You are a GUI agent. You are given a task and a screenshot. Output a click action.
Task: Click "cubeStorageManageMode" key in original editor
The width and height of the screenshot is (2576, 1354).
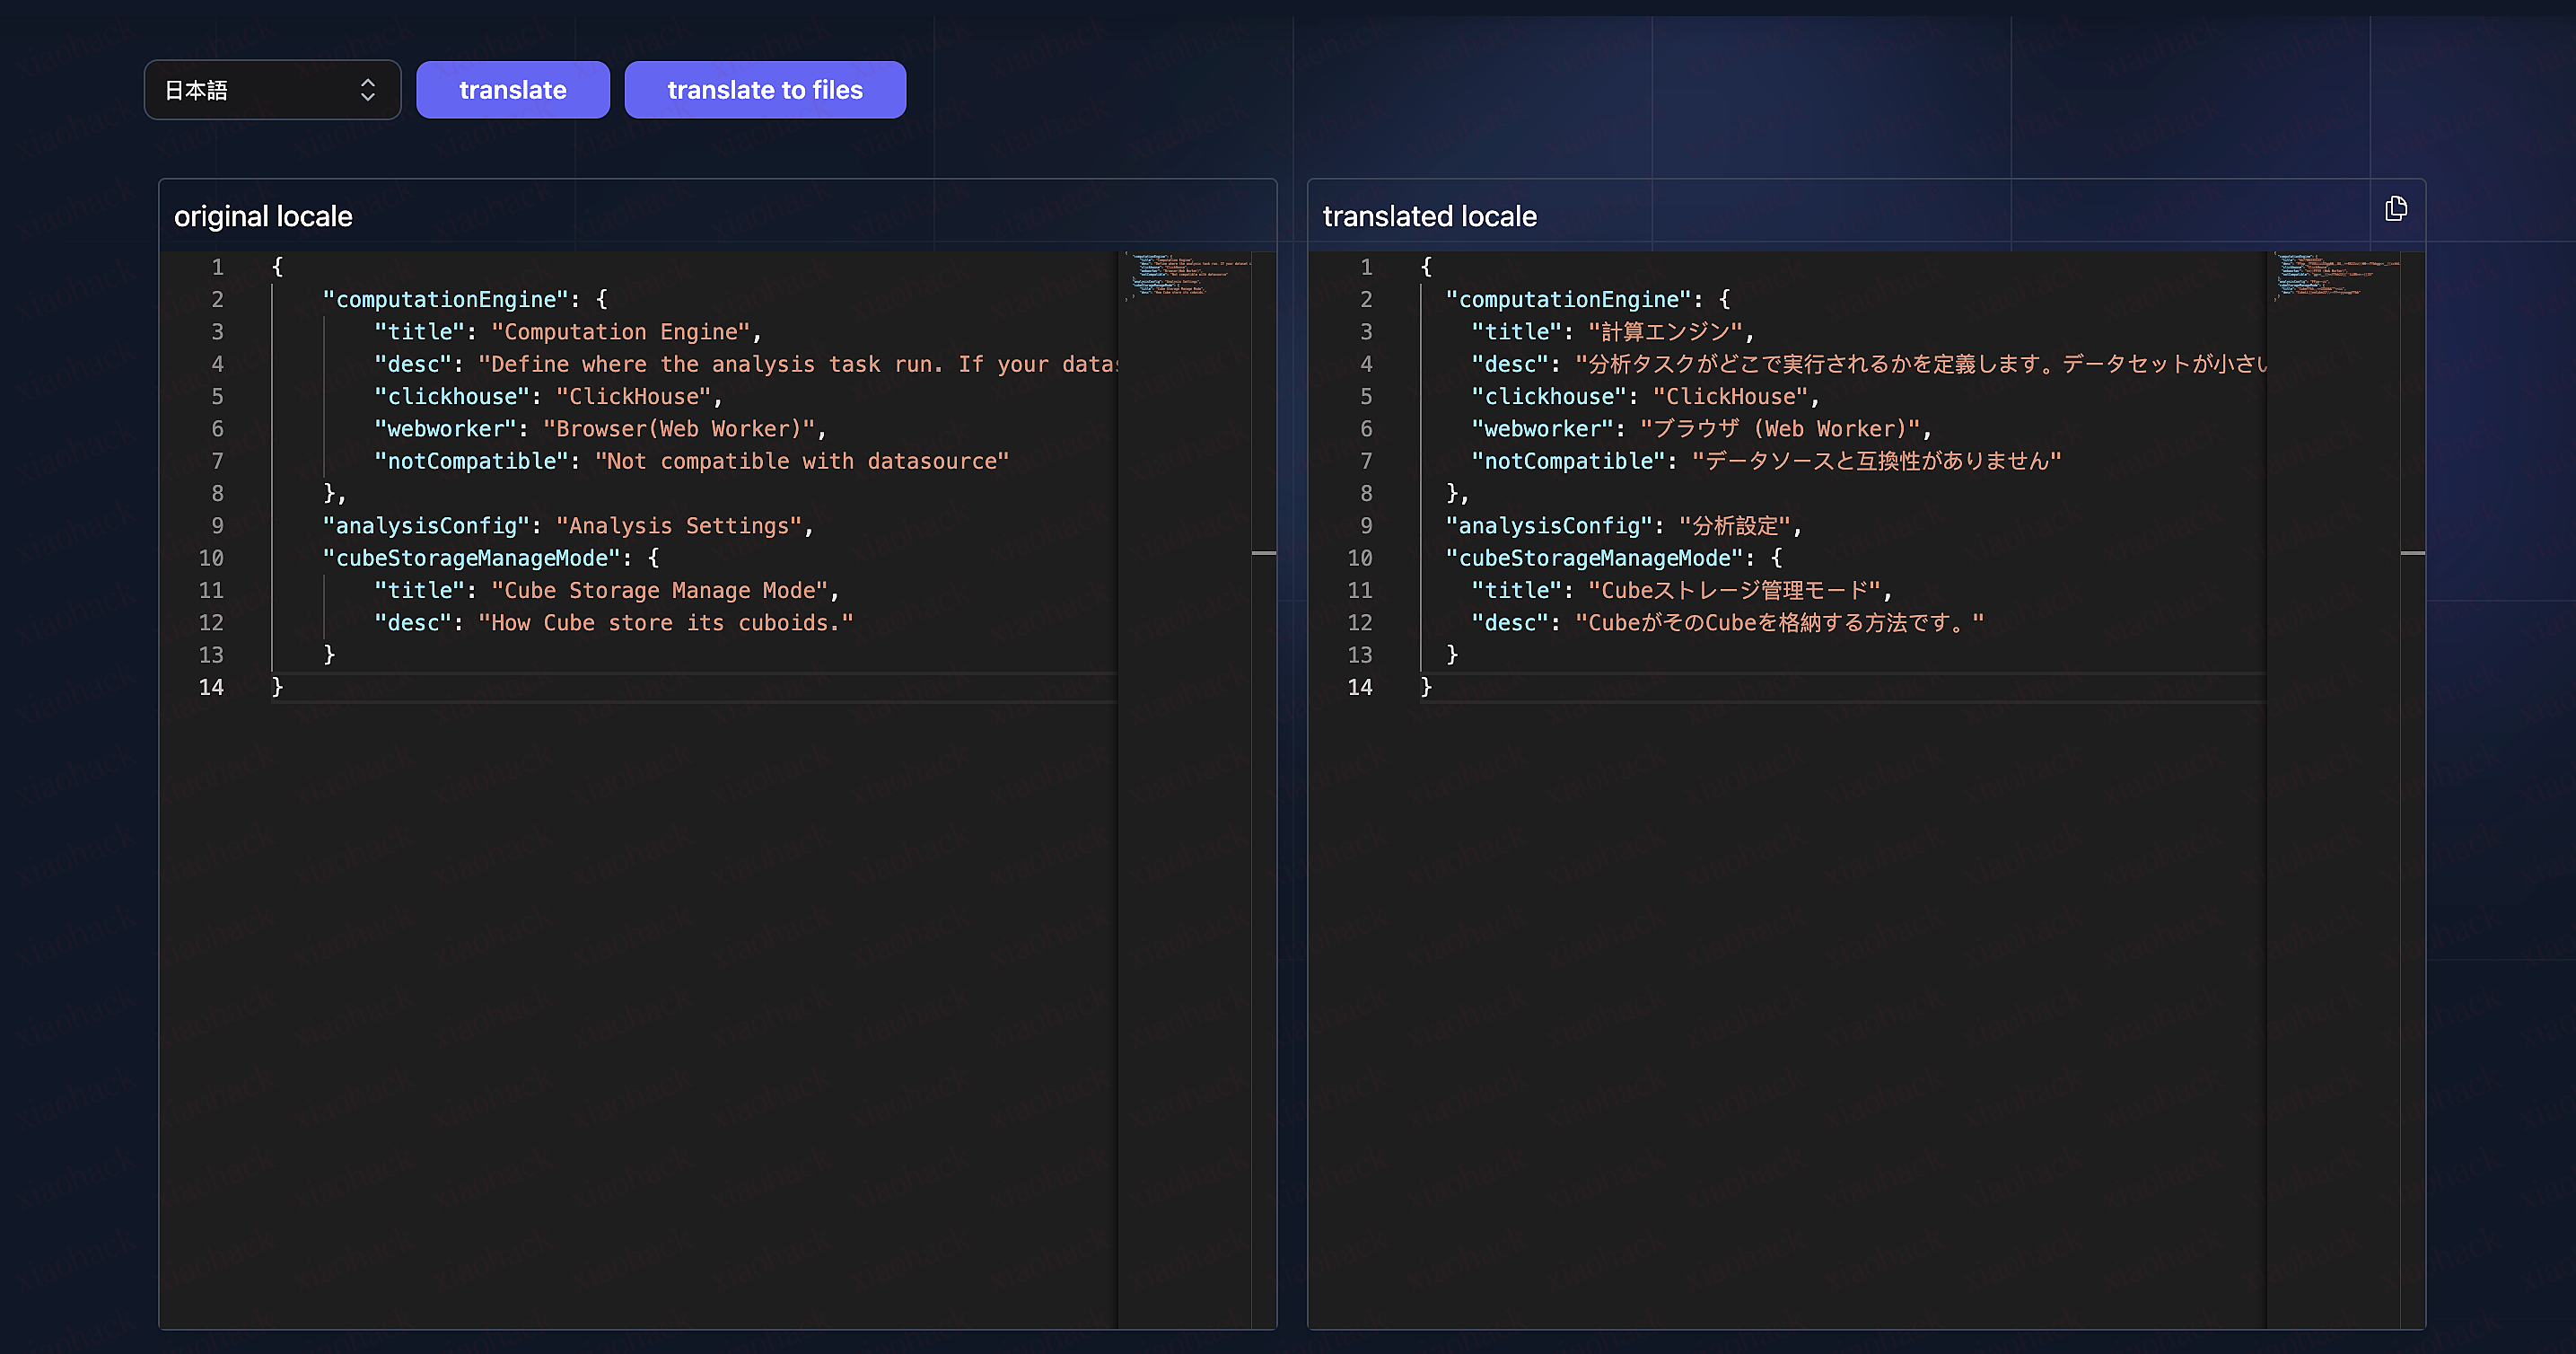click(x=471, y=558)
